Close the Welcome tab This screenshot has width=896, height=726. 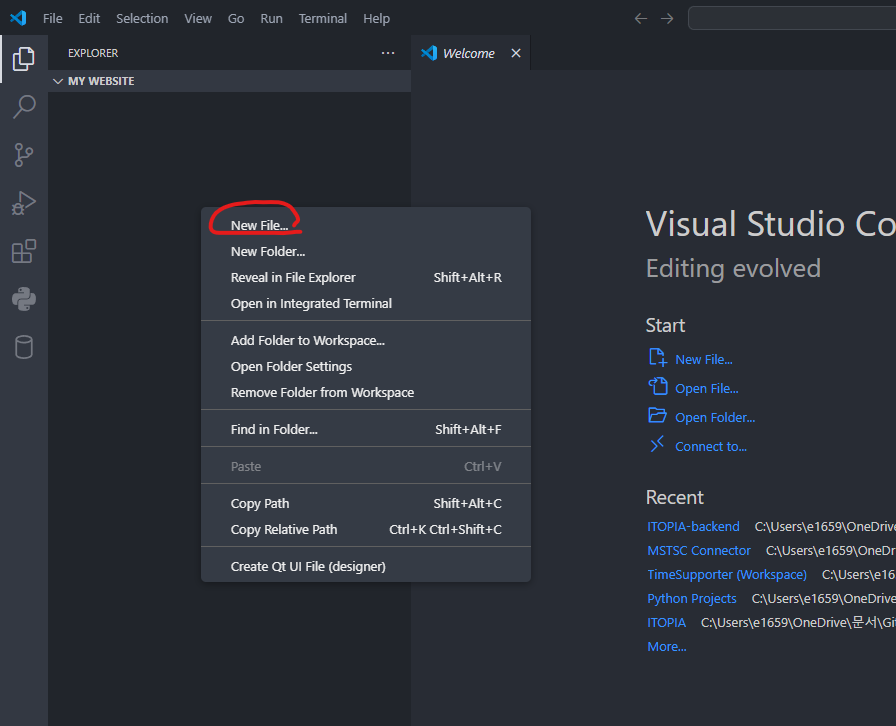tap(516, 53)
